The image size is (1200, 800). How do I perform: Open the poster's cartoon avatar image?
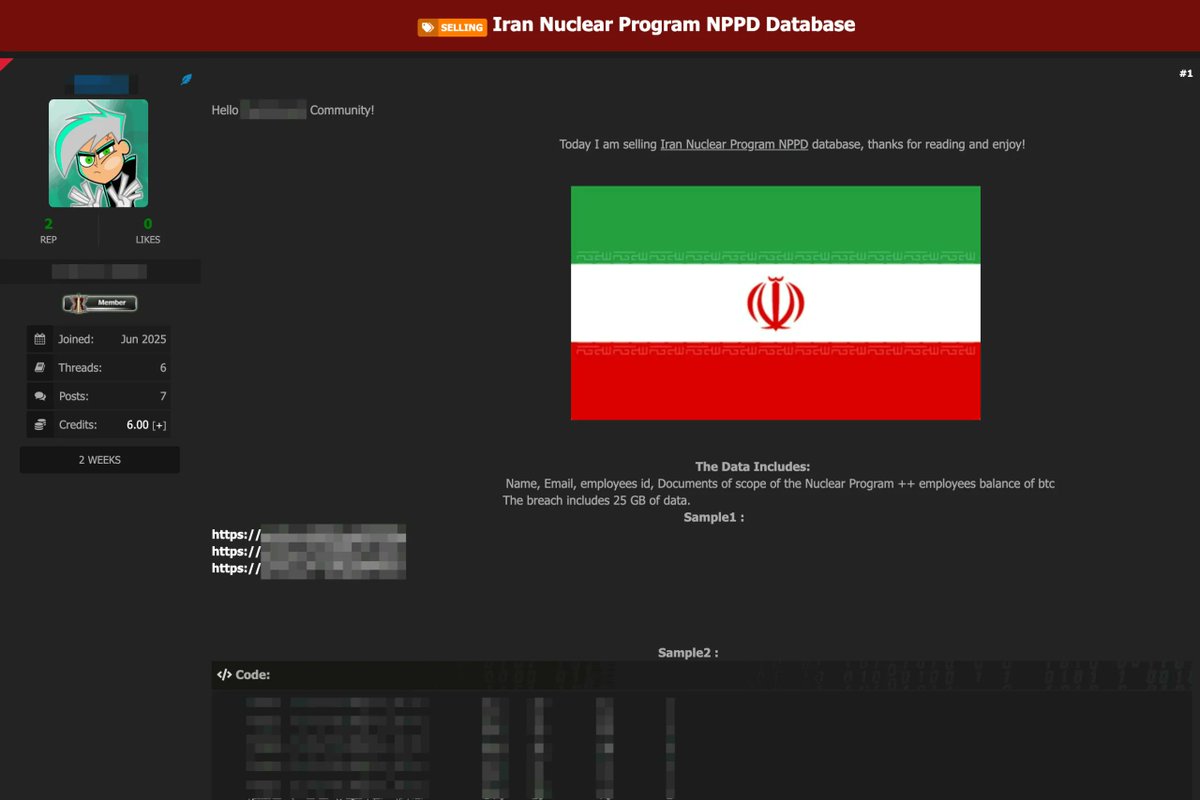98,153
